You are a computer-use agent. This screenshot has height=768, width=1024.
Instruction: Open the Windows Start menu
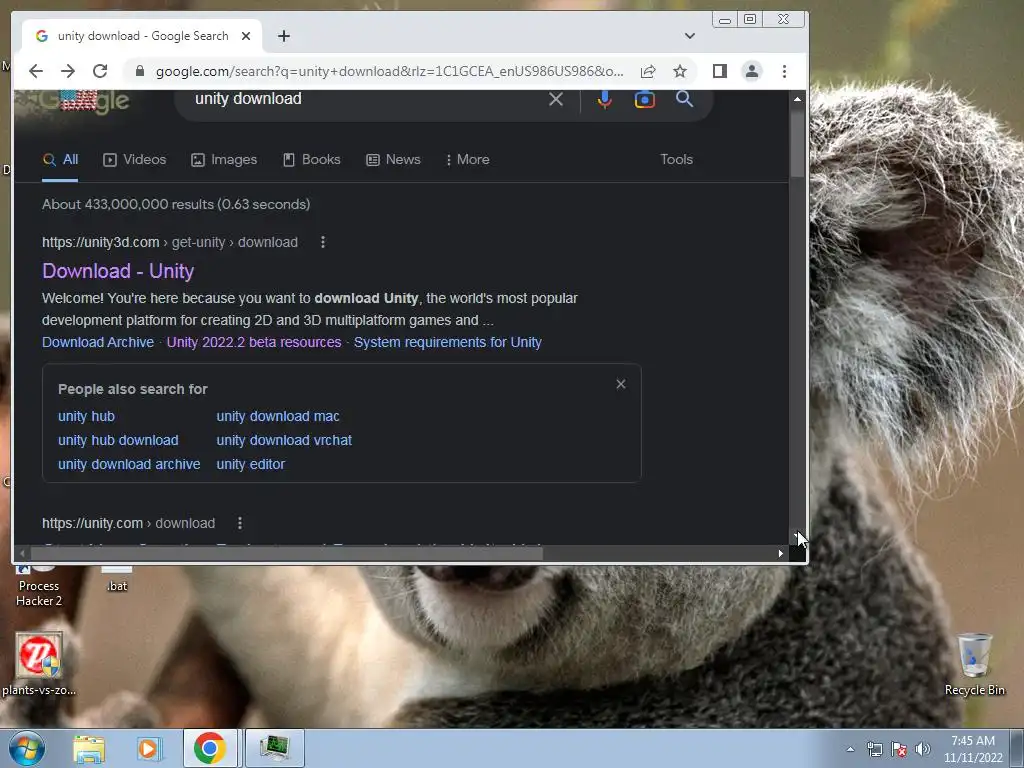(27, 748)
